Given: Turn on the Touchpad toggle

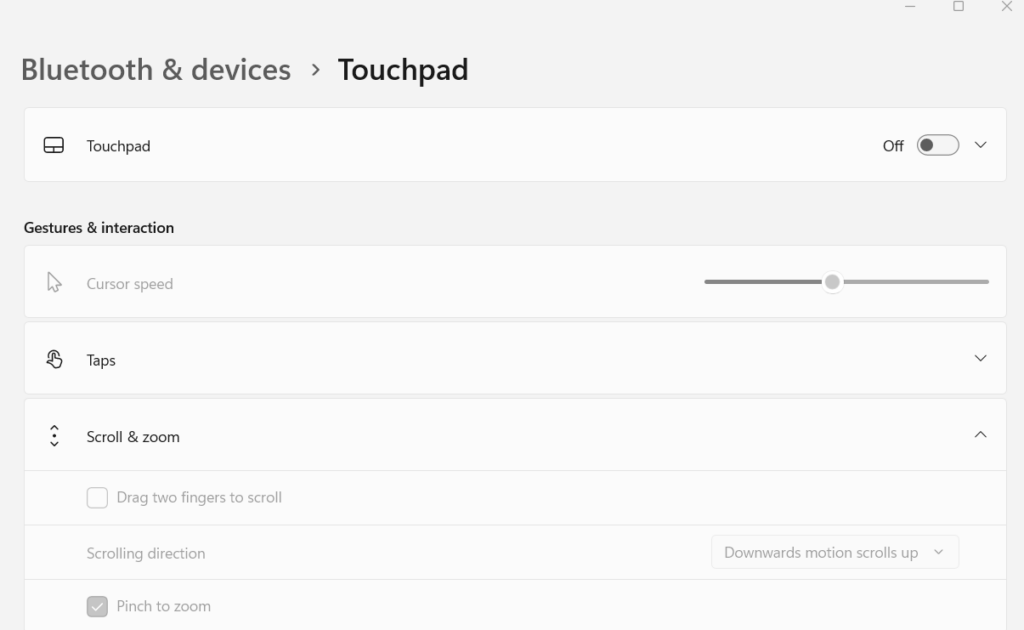Looking at the screenshot, I should (936, 145).
